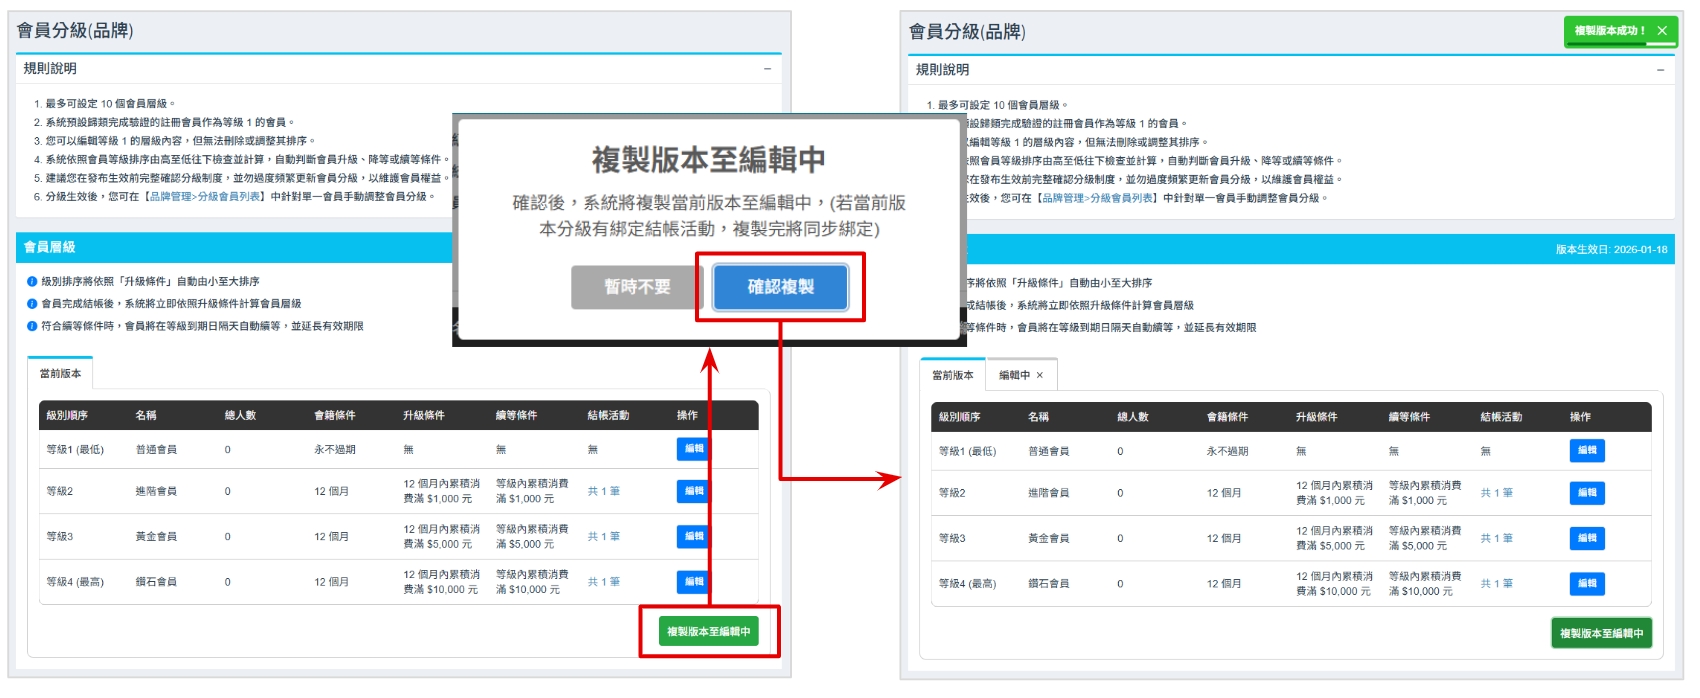Switch to the 編輯中 tab

1014,376
